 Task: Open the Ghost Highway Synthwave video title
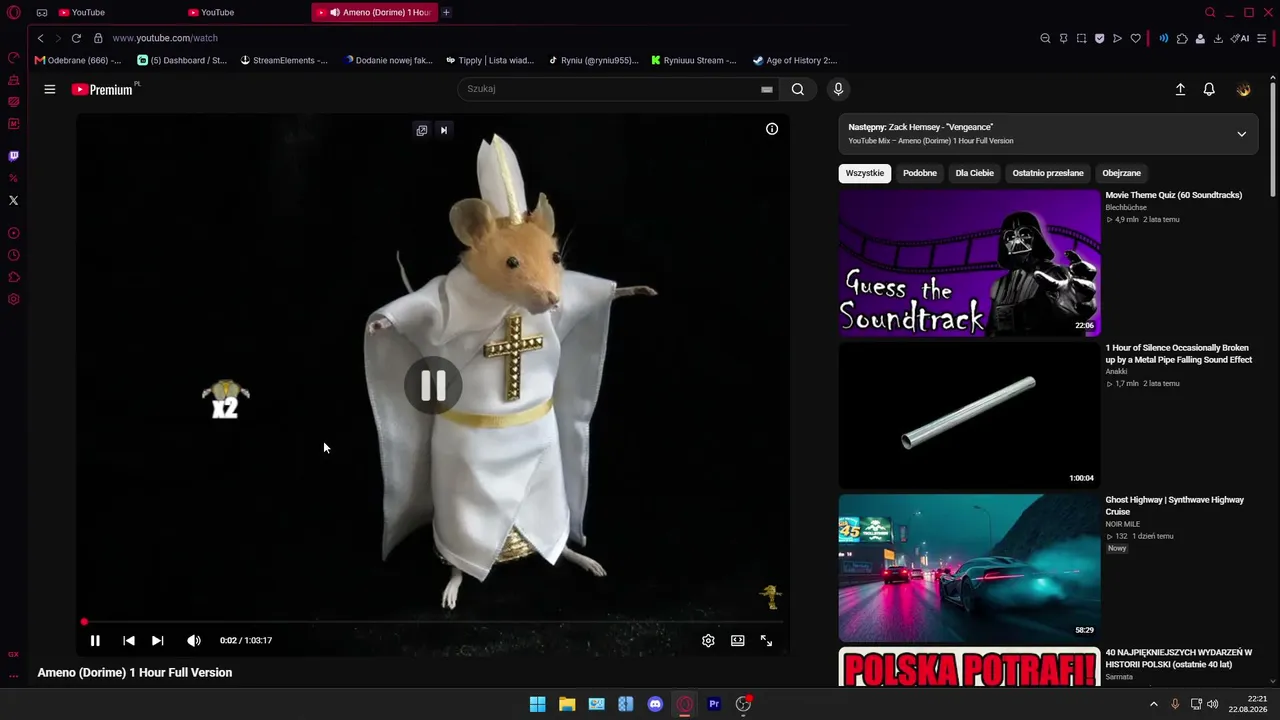click(x=1175, y=506)
